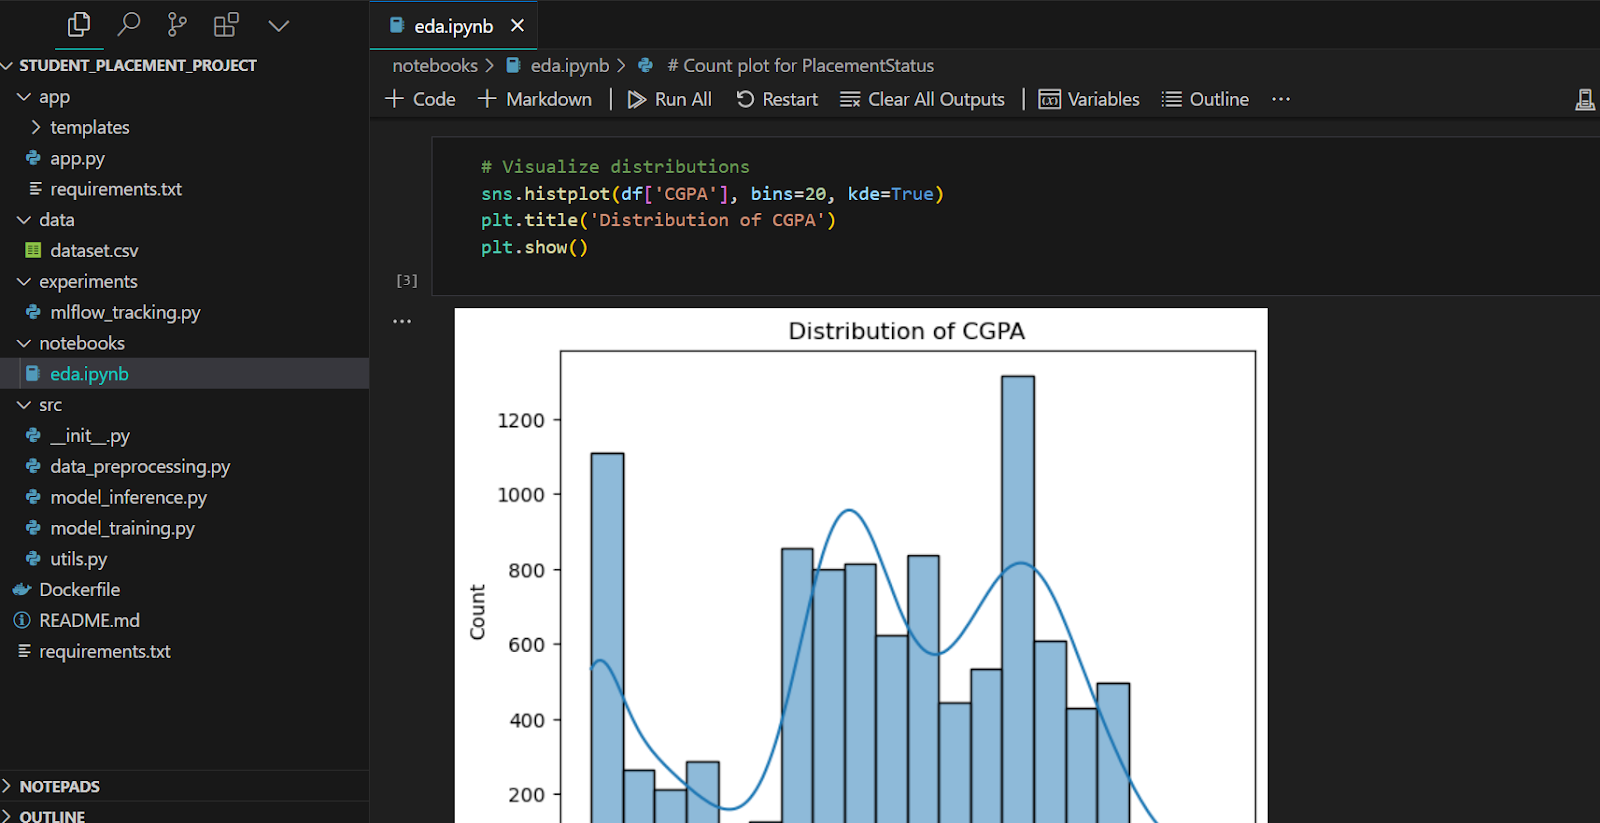Open the Variables panel
The width and height of the screenshot is (1600, 823).
(x=1089, y=99)
